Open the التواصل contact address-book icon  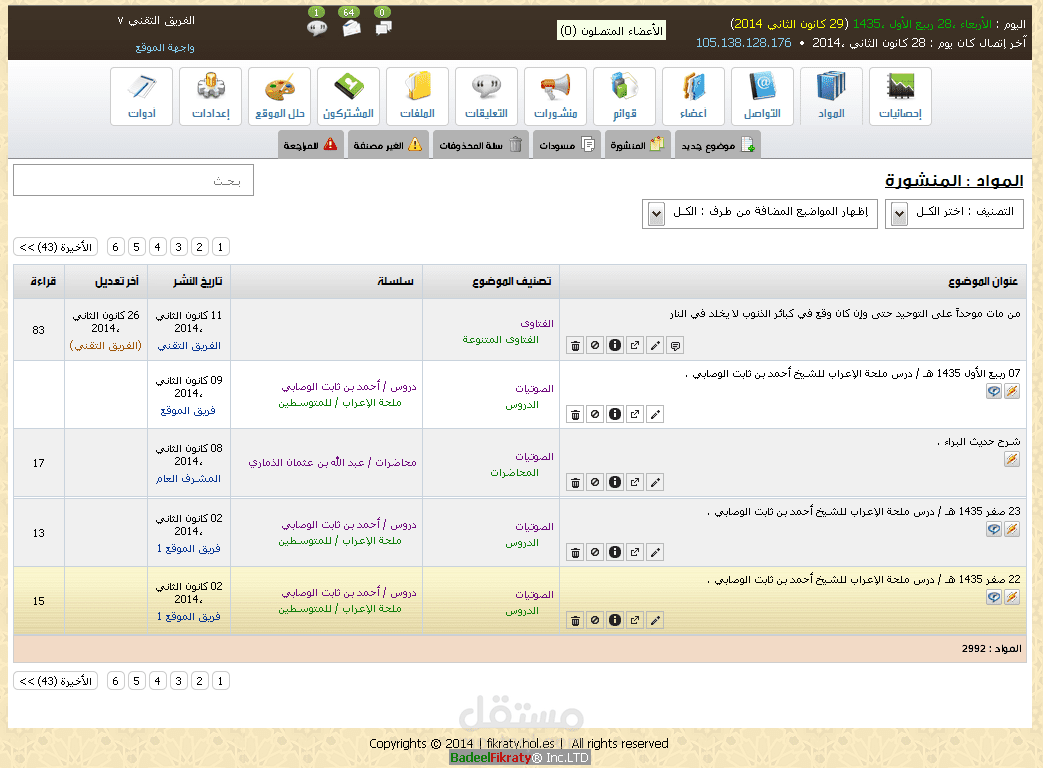coord(762,96)
